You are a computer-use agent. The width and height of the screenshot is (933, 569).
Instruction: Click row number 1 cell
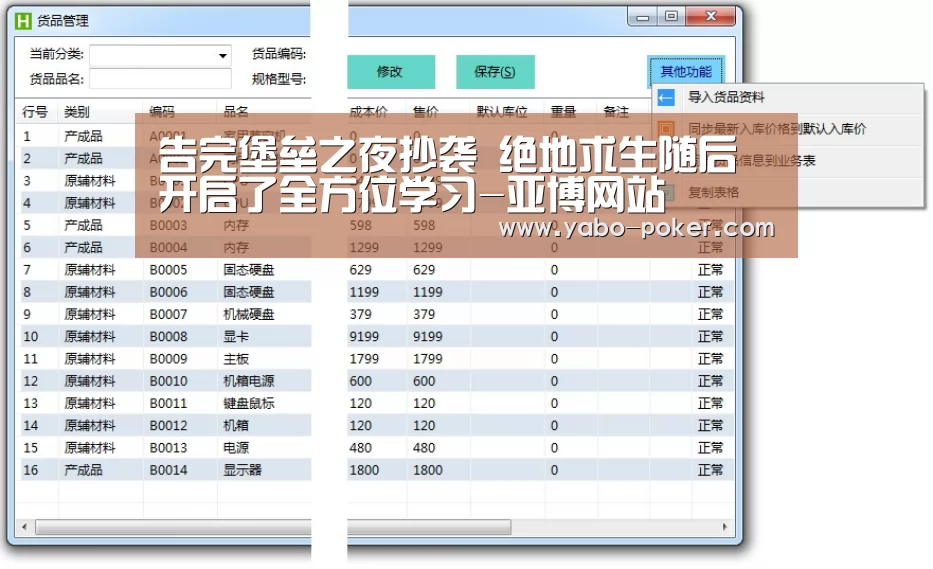(27, 137)
